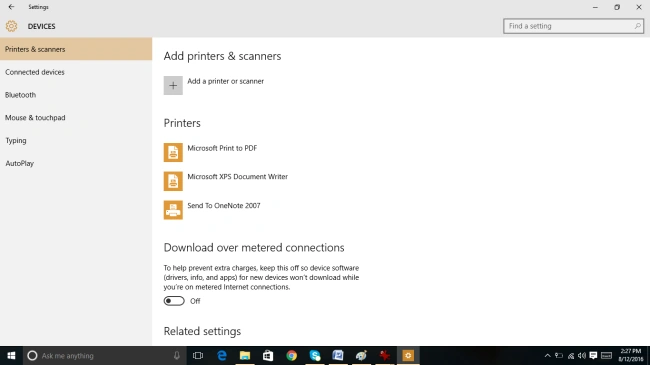This screenshot has width=650, height=365.
Task: Open the red splat app in the taskbar
Action: (385, 355)
